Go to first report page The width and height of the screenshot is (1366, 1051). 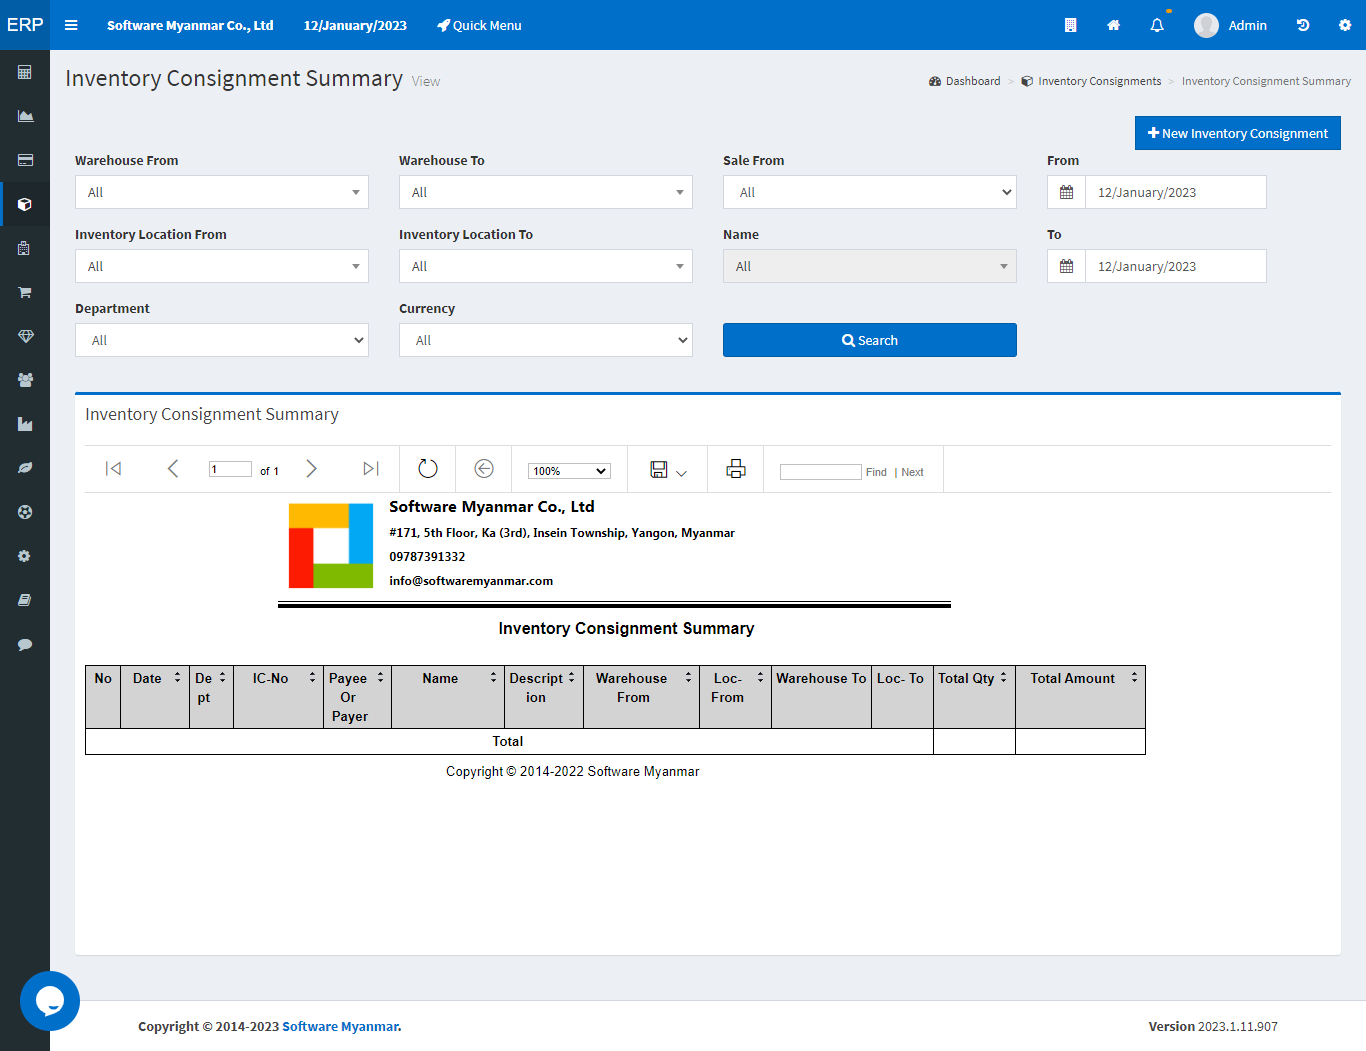pyautogui.click(x=114, y=469)
